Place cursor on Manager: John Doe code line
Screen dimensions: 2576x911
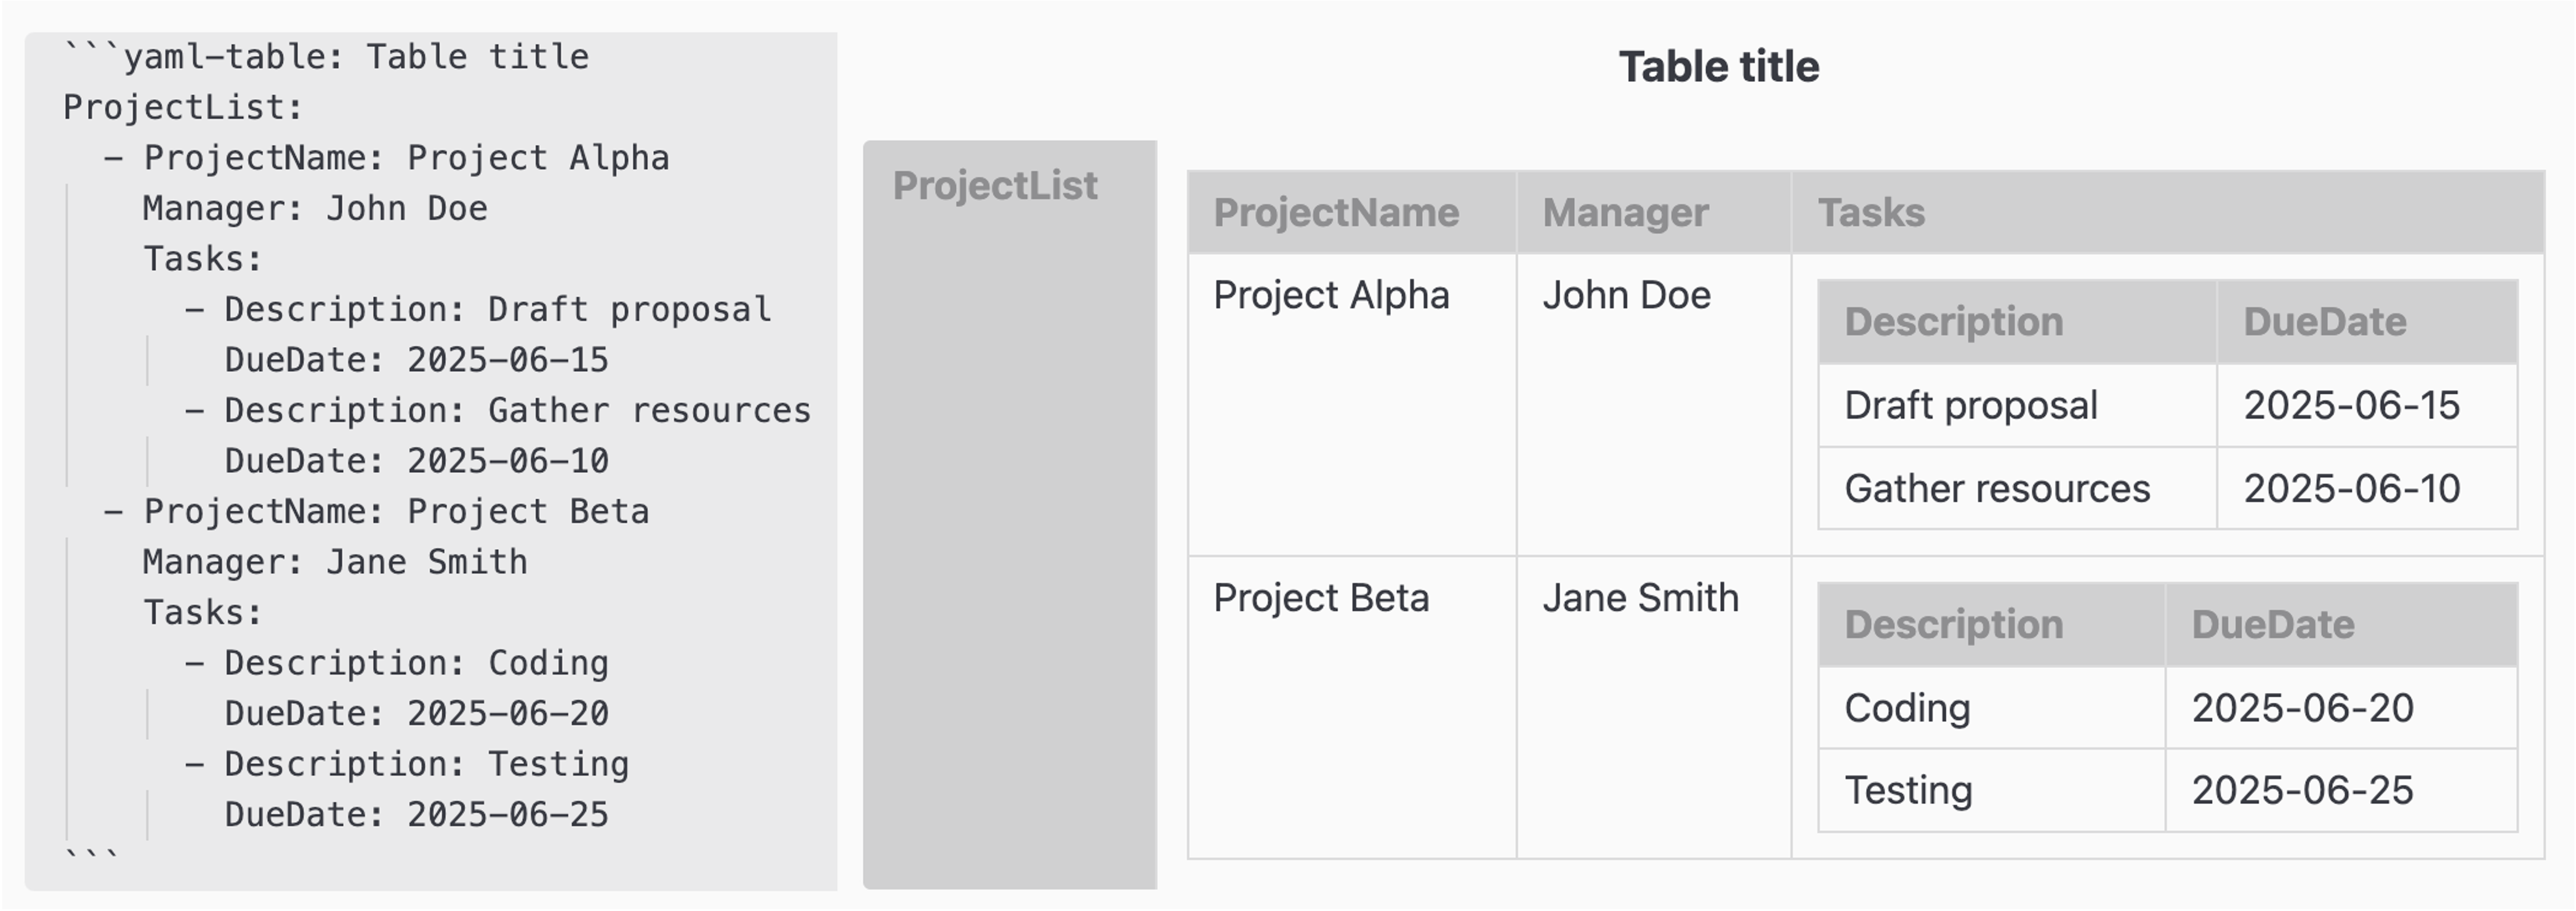point(315,208)
